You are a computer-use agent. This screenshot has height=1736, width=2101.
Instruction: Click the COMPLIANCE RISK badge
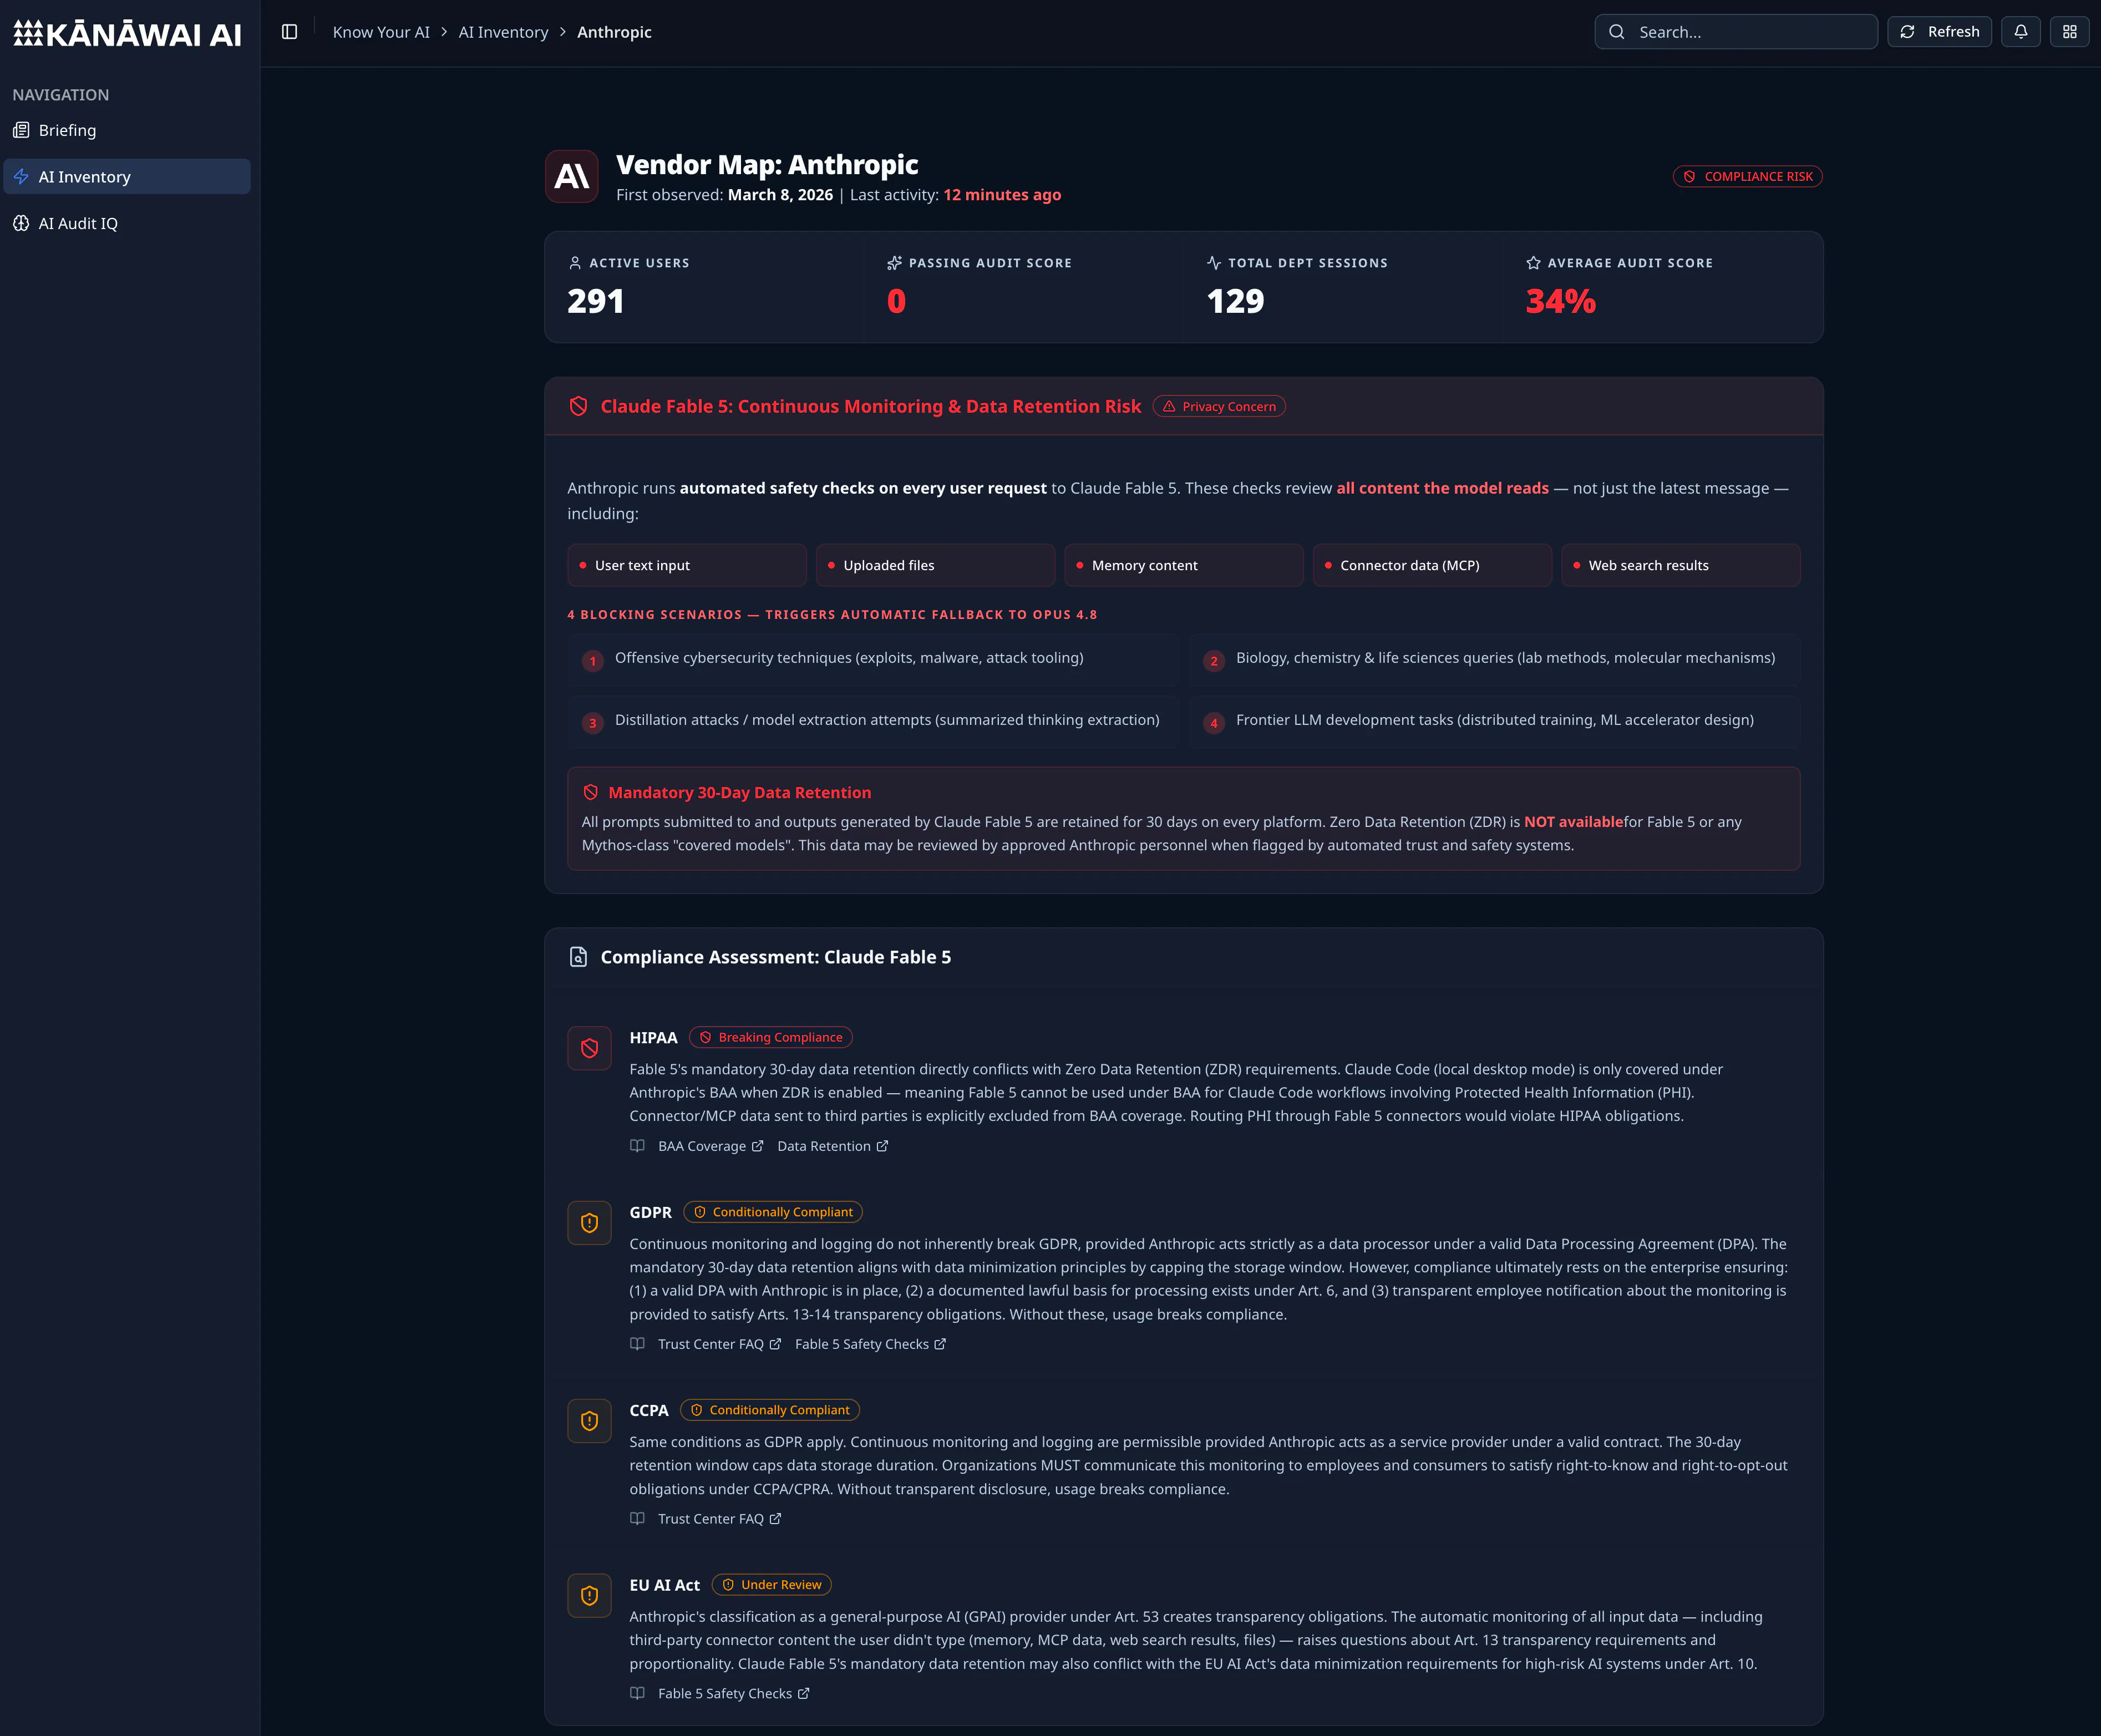click(1747, 177)
